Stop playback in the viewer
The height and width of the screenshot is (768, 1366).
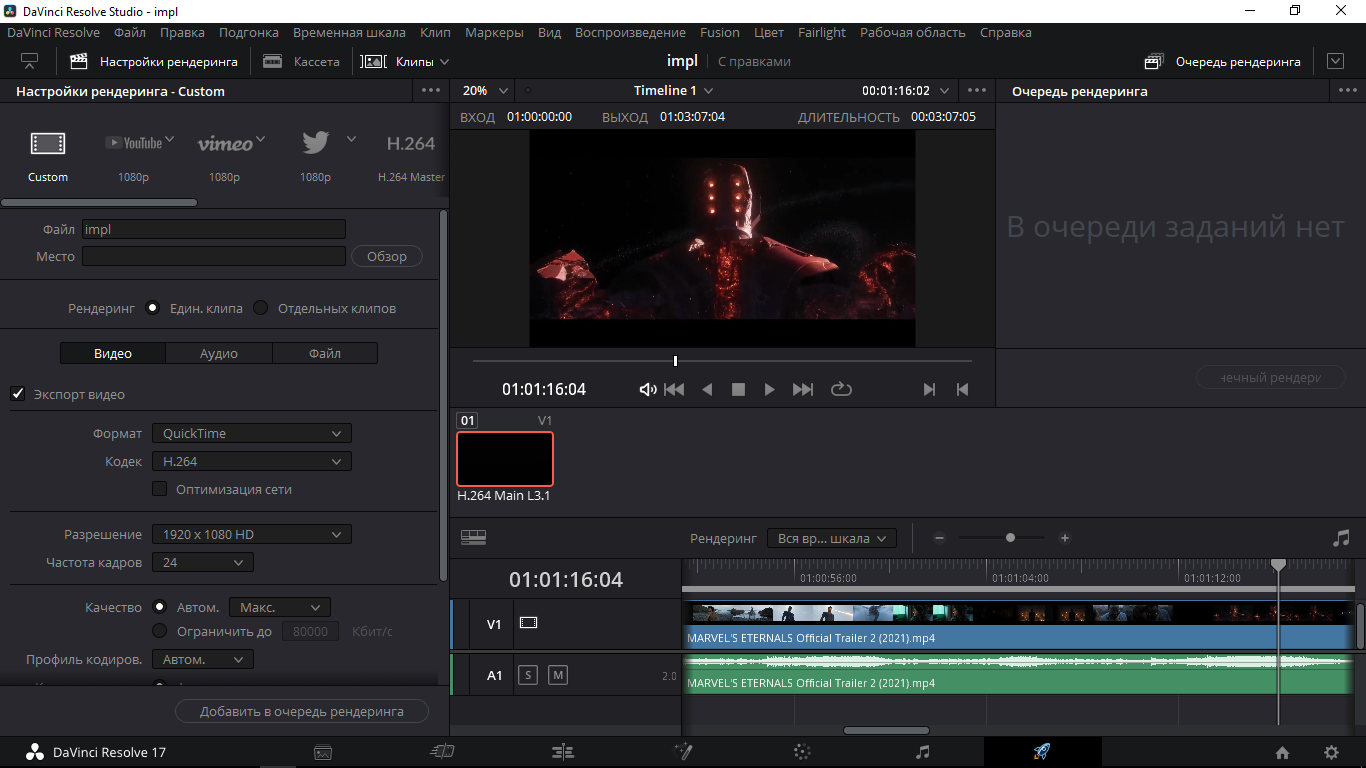click(x=738, y=390)
